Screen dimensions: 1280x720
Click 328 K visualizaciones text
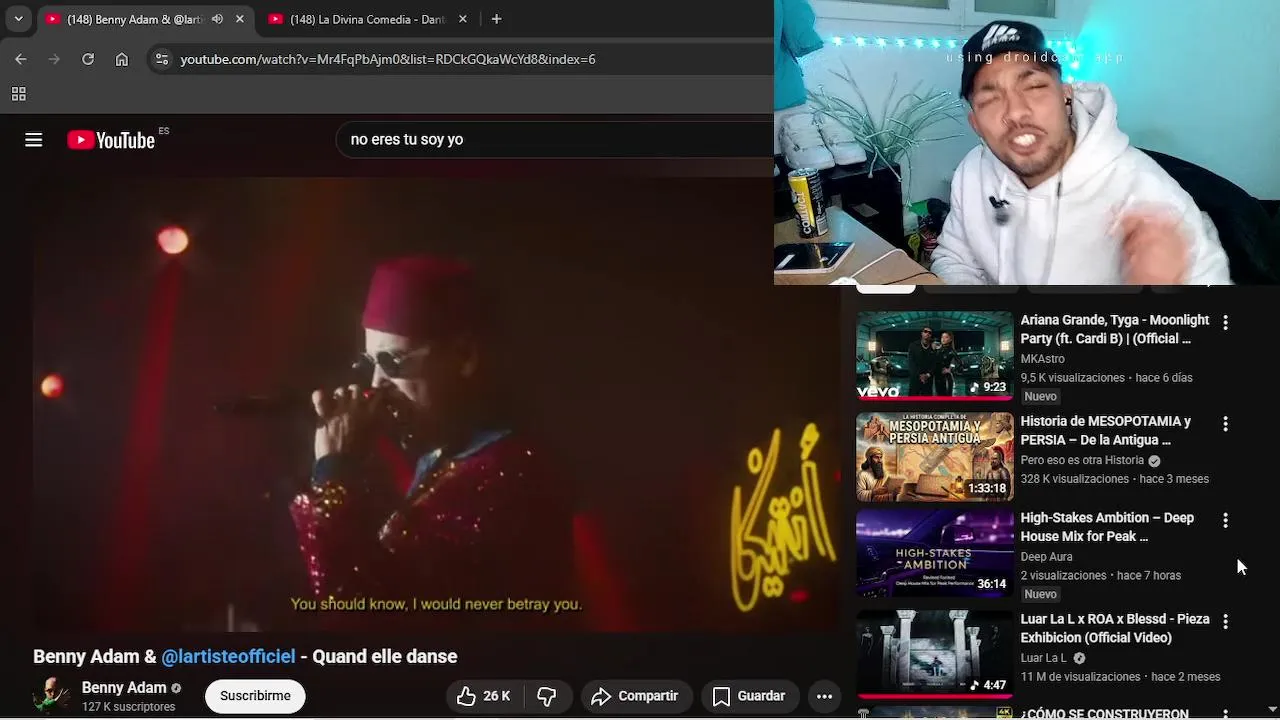tap(1074, 479)
